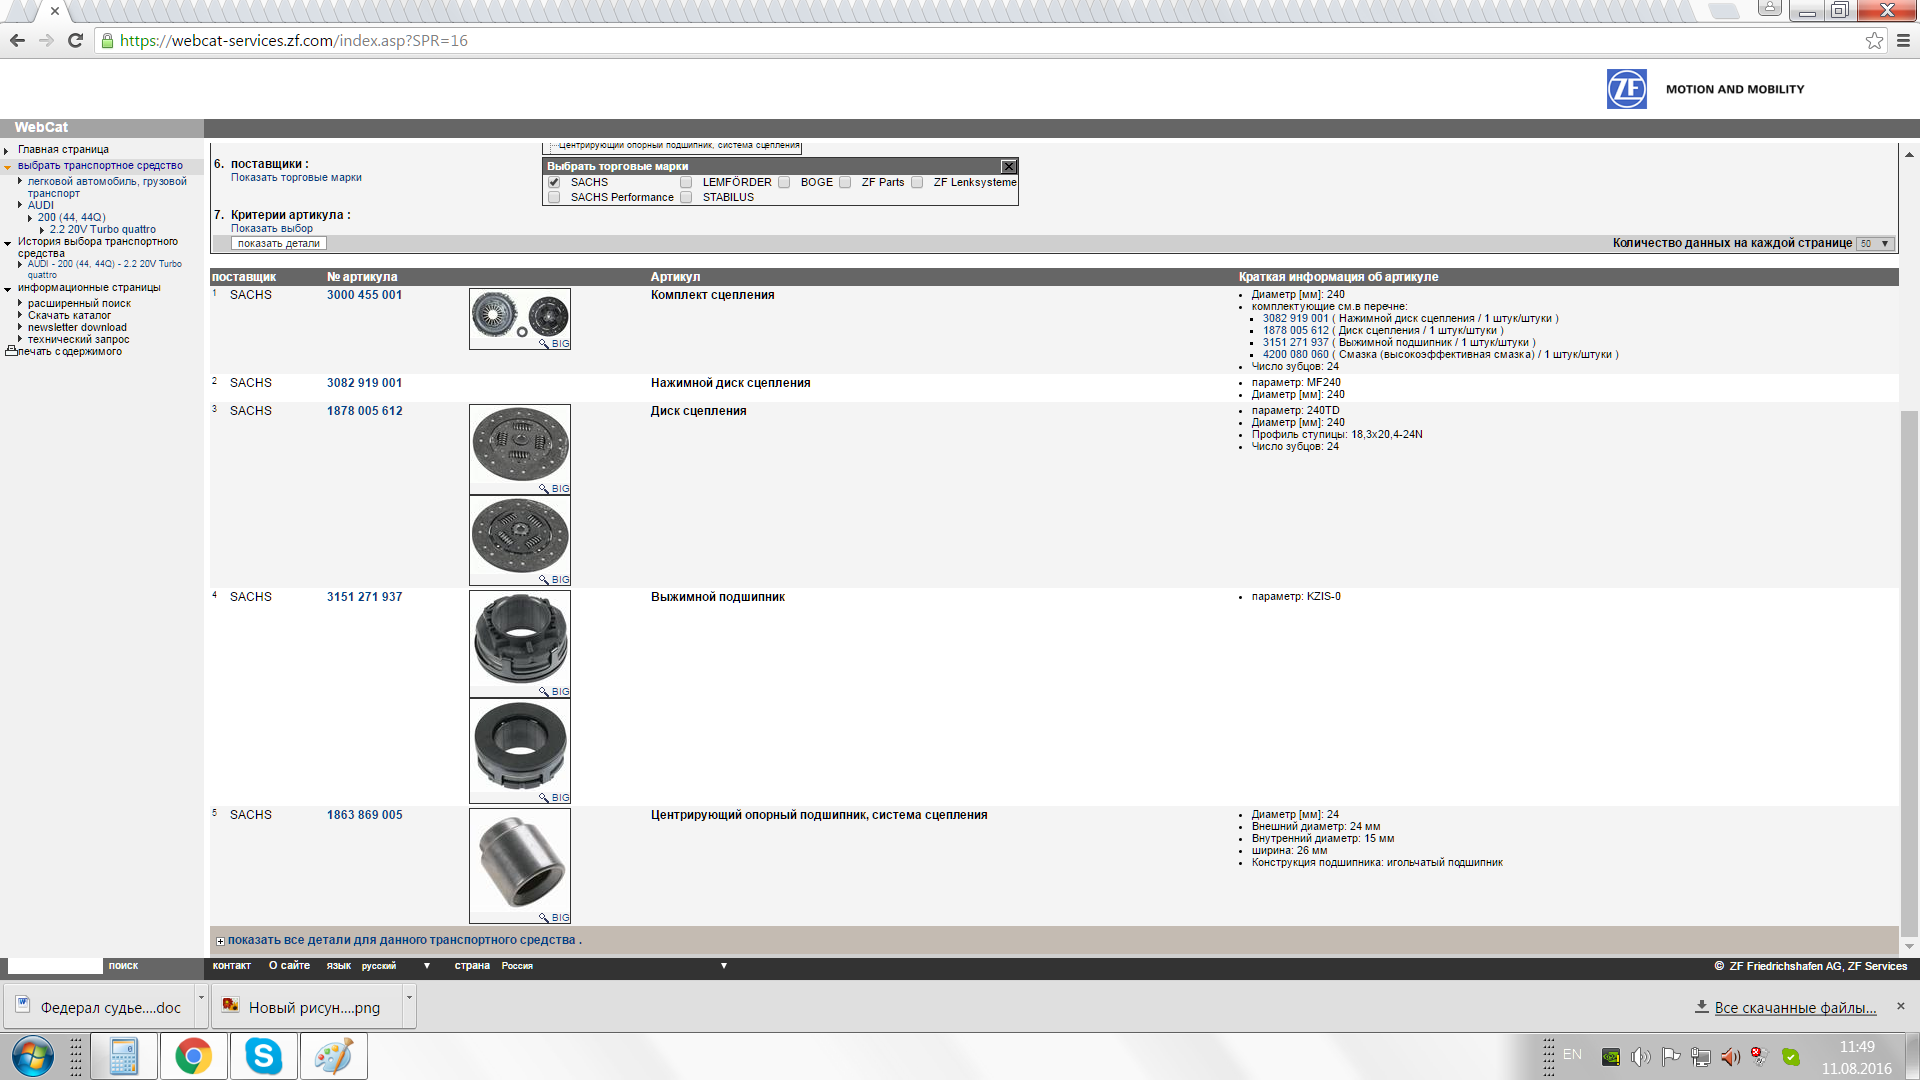The image size is (1920, 1080).
Task: Open Calculator from the taskbar
Action: [x=124, y=1056]
